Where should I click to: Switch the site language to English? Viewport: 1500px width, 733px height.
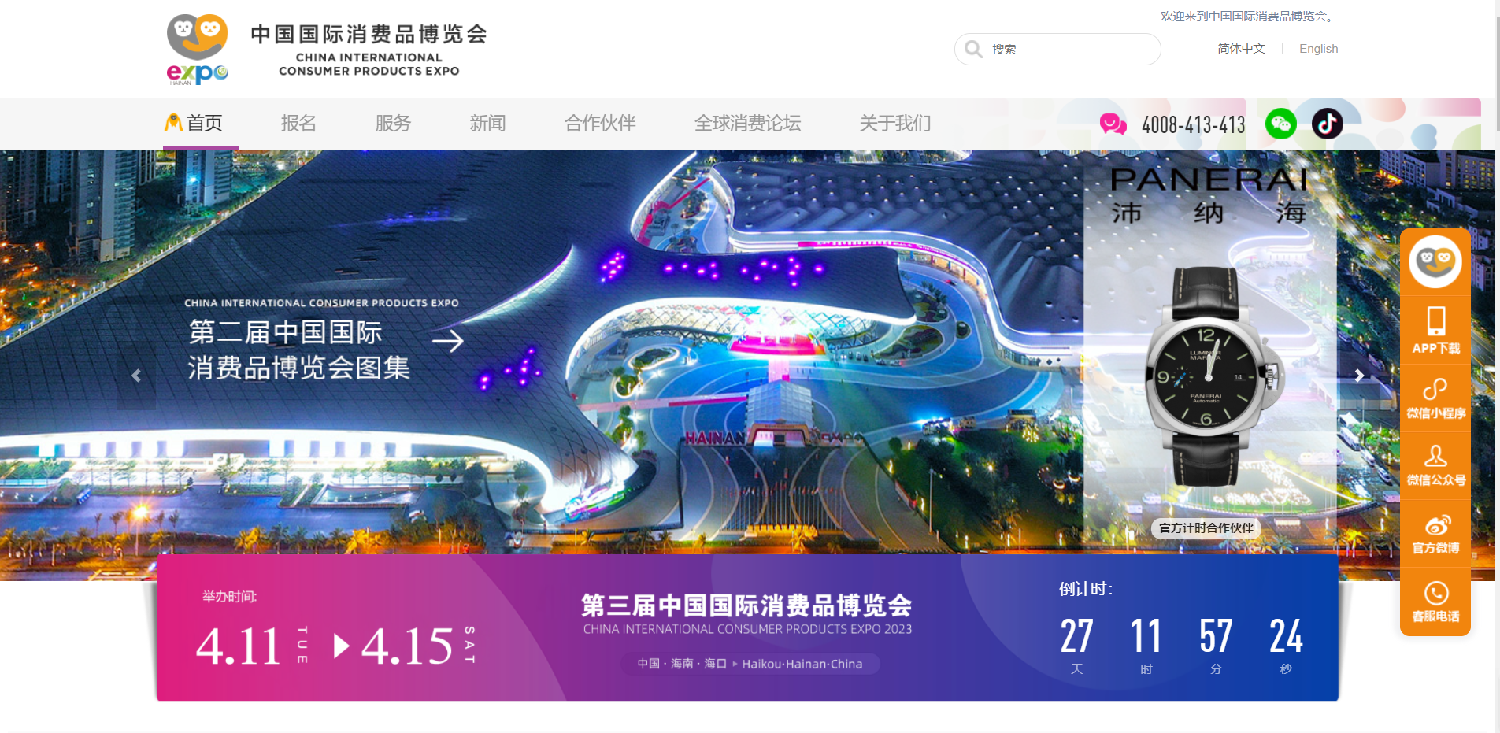(1319, 49)
